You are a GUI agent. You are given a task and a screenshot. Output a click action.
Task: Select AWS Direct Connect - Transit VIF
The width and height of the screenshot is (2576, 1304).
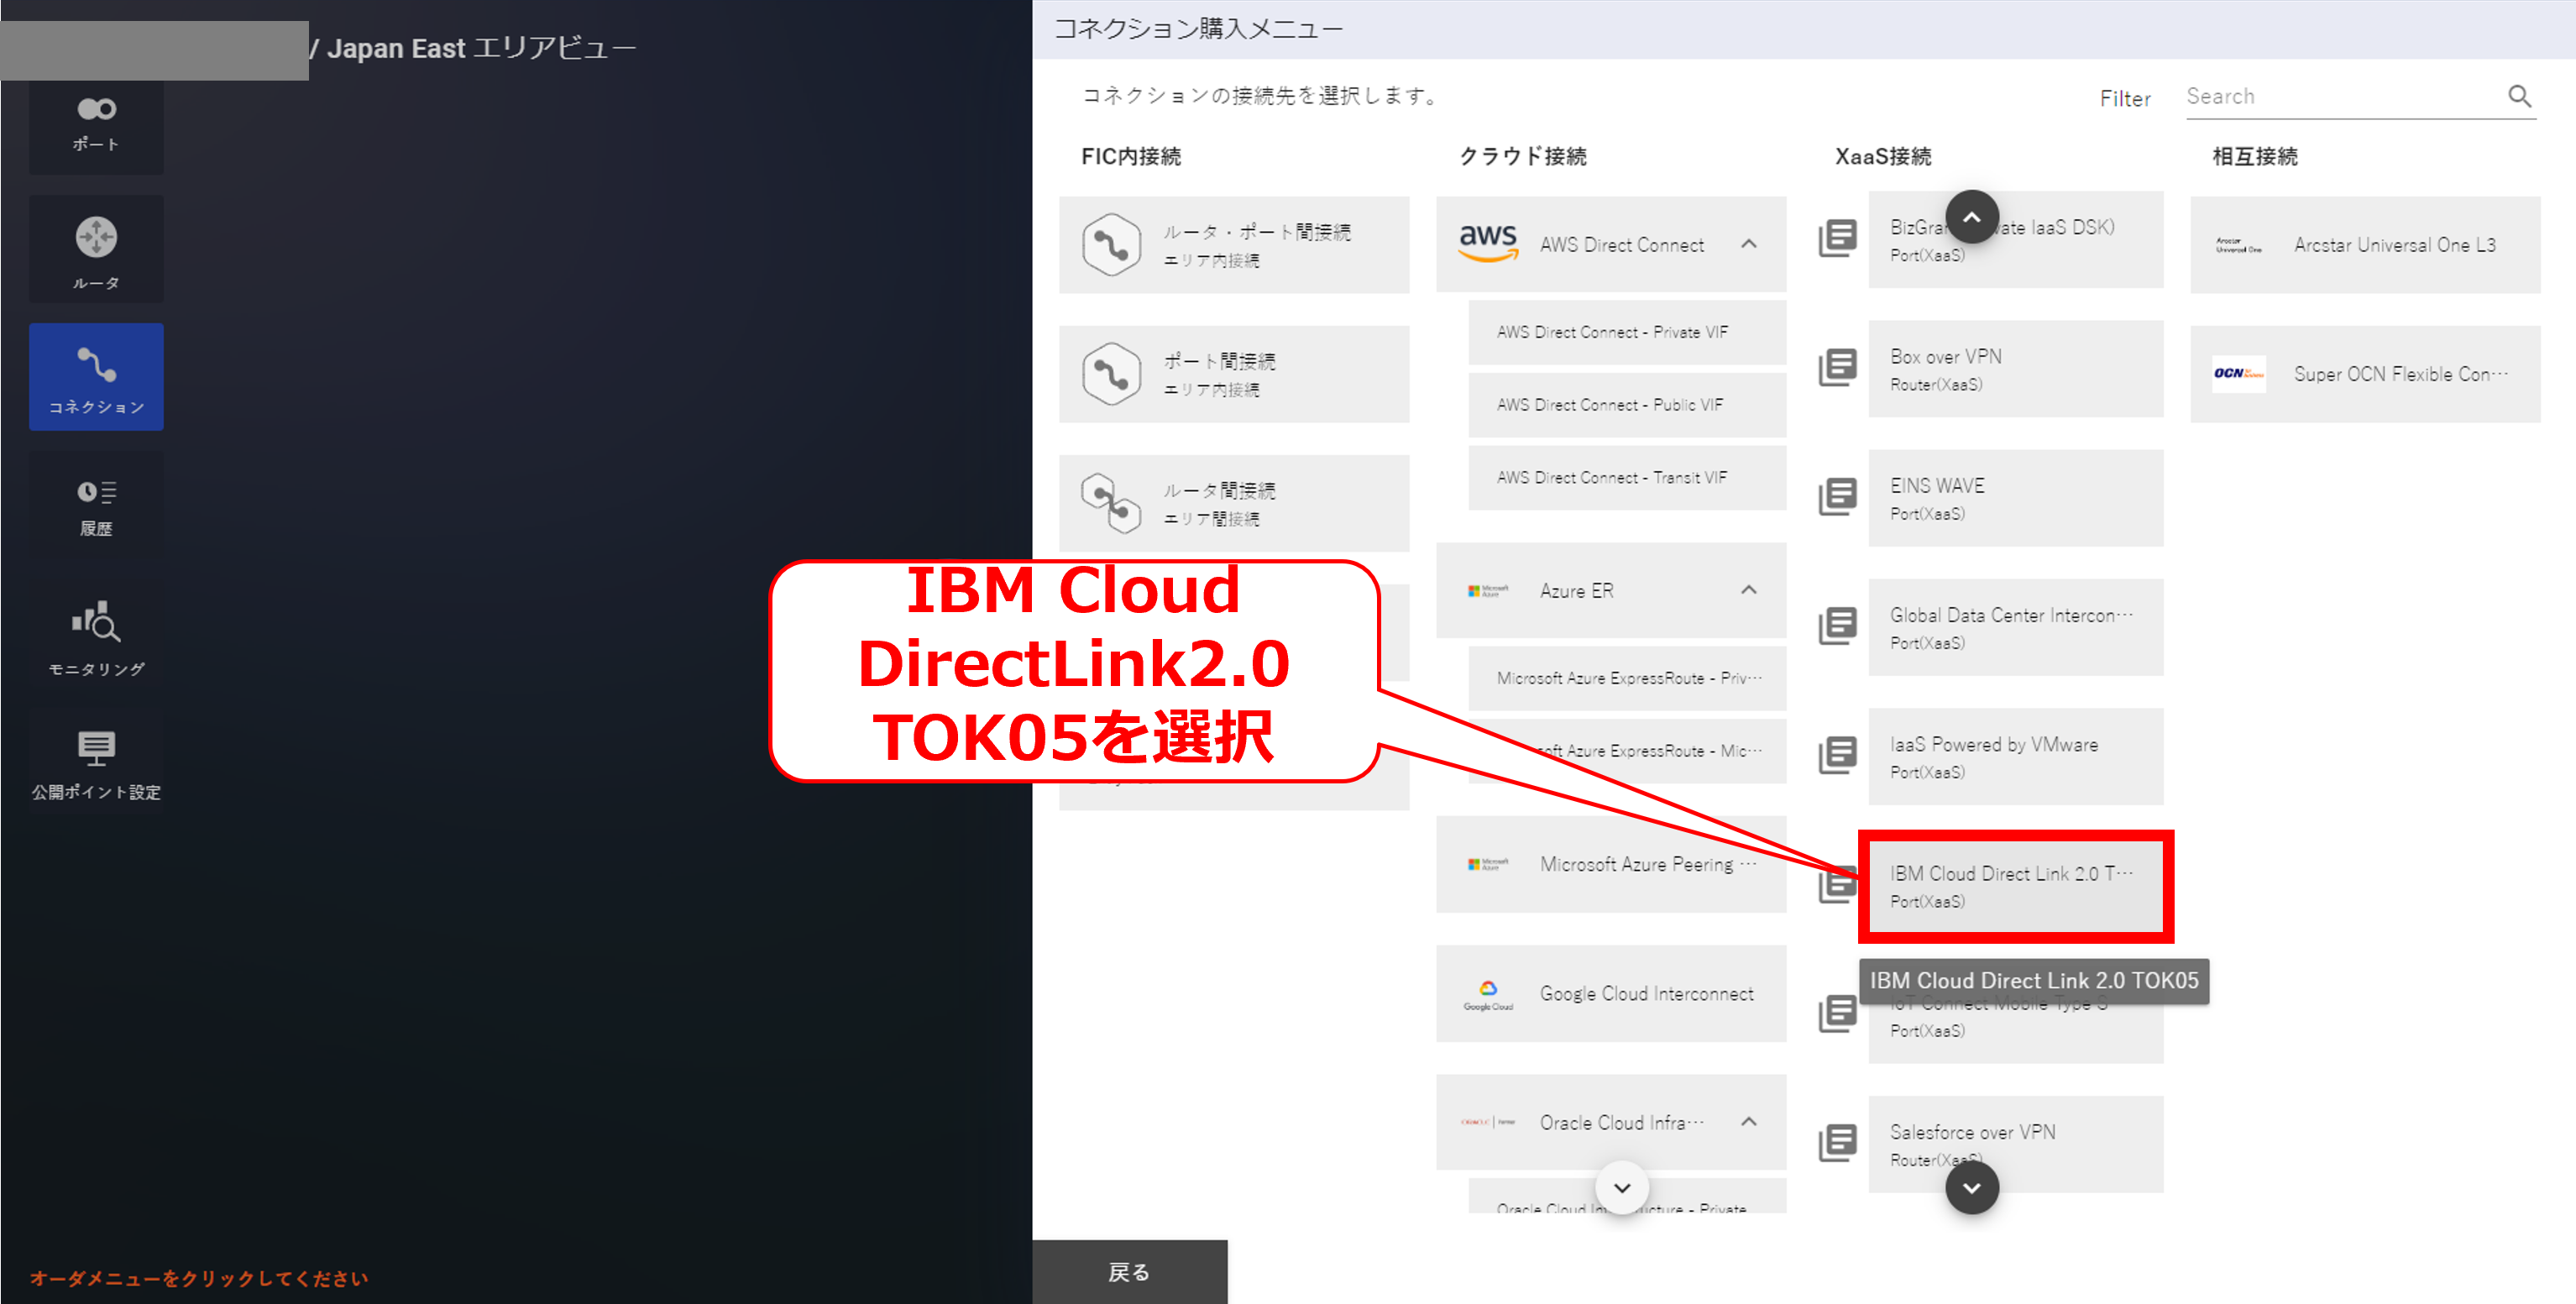point(1612,478)
